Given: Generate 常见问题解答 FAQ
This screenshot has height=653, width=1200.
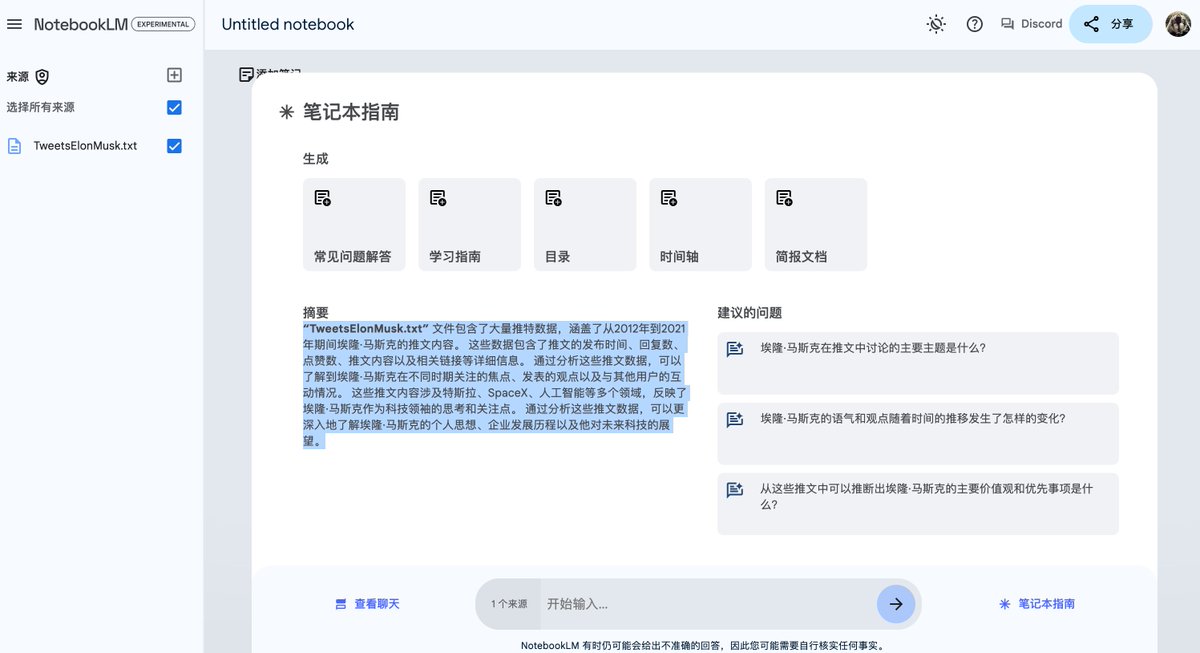Looking at the screenshot, I should point(354,224).
